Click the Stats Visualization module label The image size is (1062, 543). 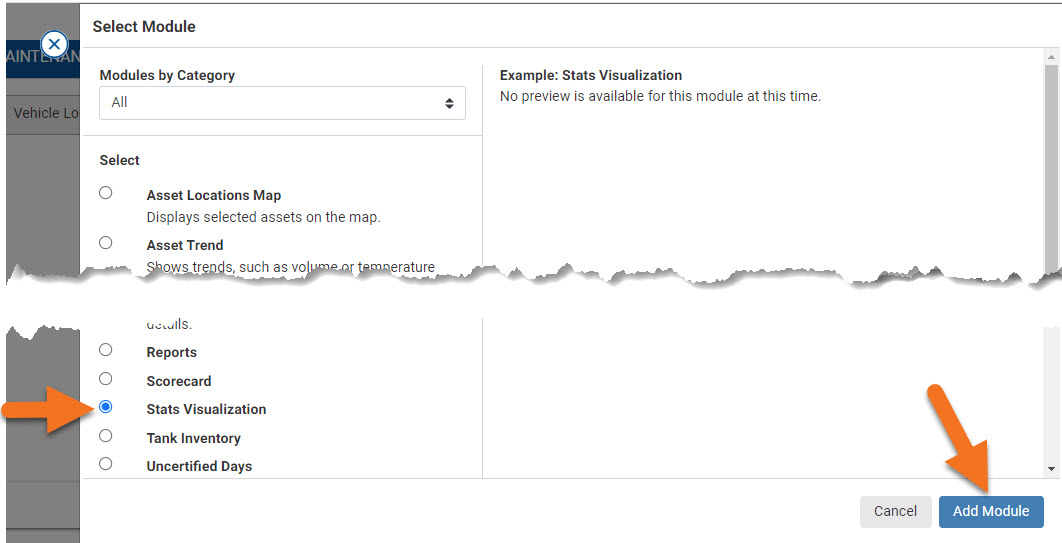coord(206,409)
